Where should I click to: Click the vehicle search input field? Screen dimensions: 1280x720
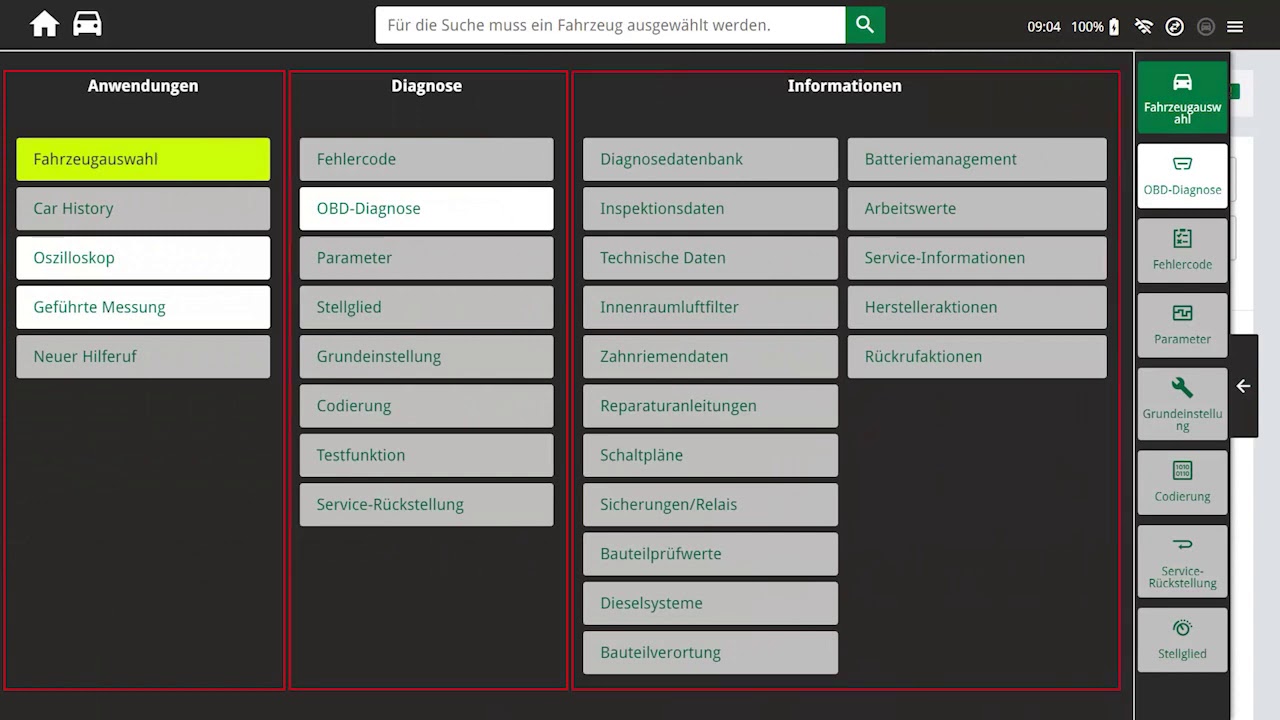click(610, 25)
